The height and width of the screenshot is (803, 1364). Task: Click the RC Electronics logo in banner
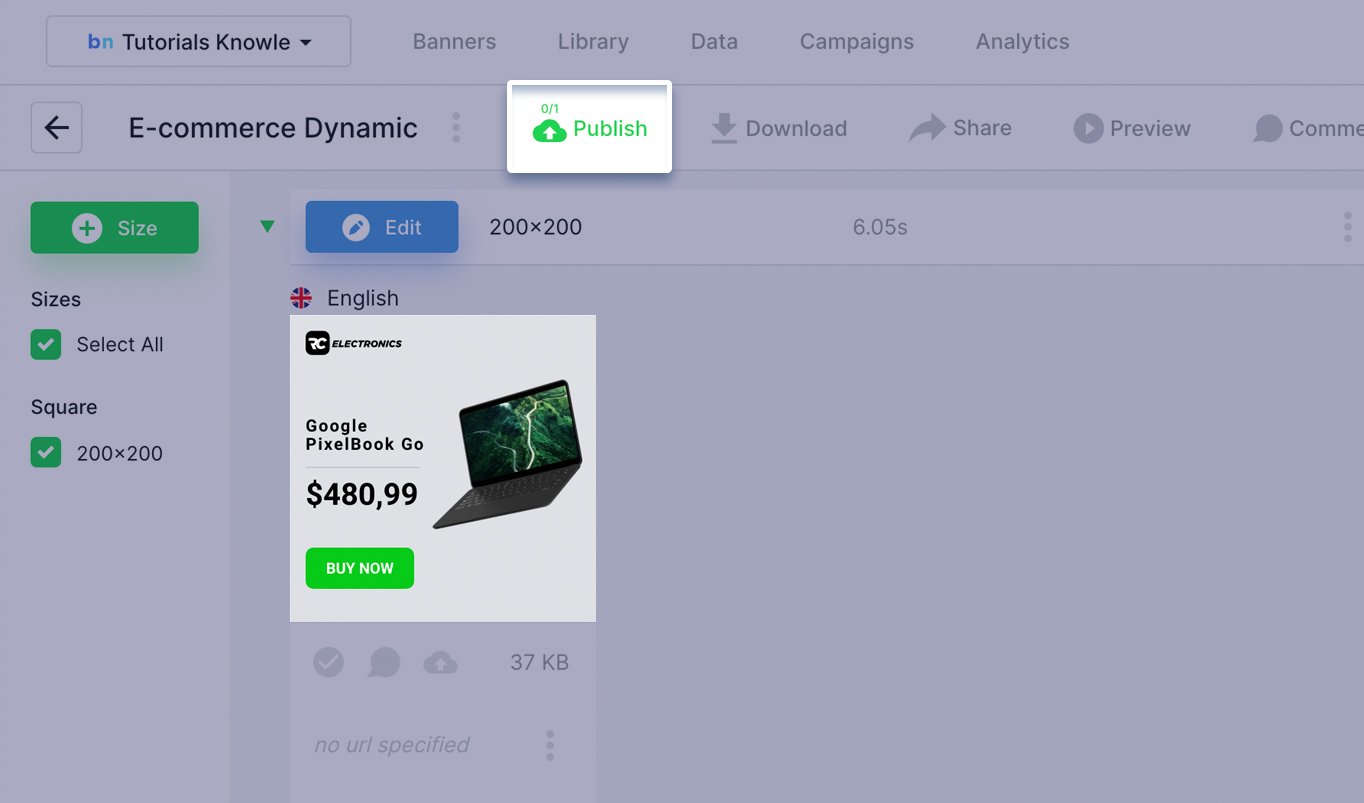pyautogui.click(x=354, y=343)
